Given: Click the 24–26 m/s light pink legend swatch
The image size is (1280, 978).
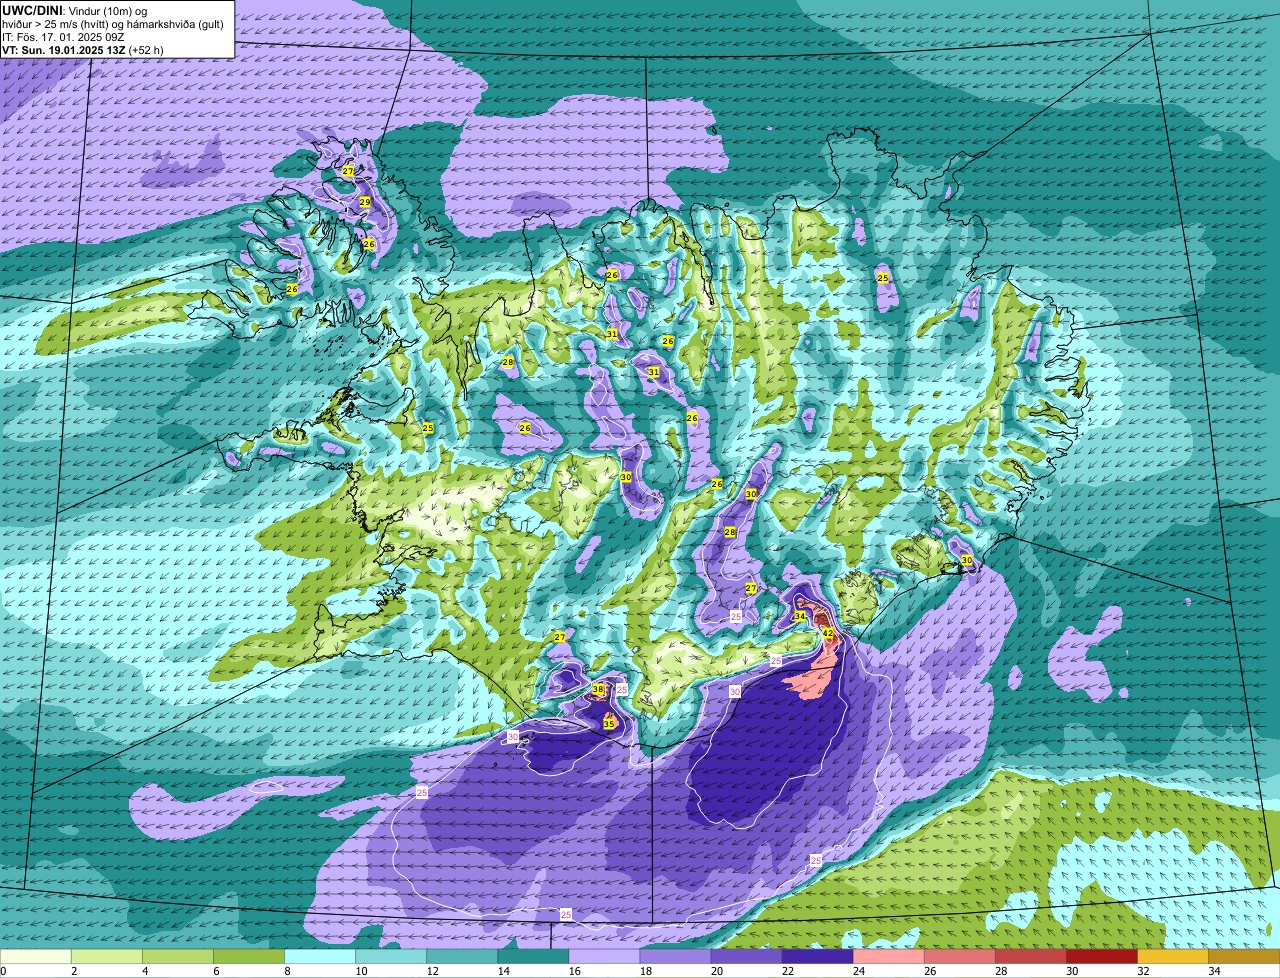Looking at the screenshot, I should tap(888, 957).
